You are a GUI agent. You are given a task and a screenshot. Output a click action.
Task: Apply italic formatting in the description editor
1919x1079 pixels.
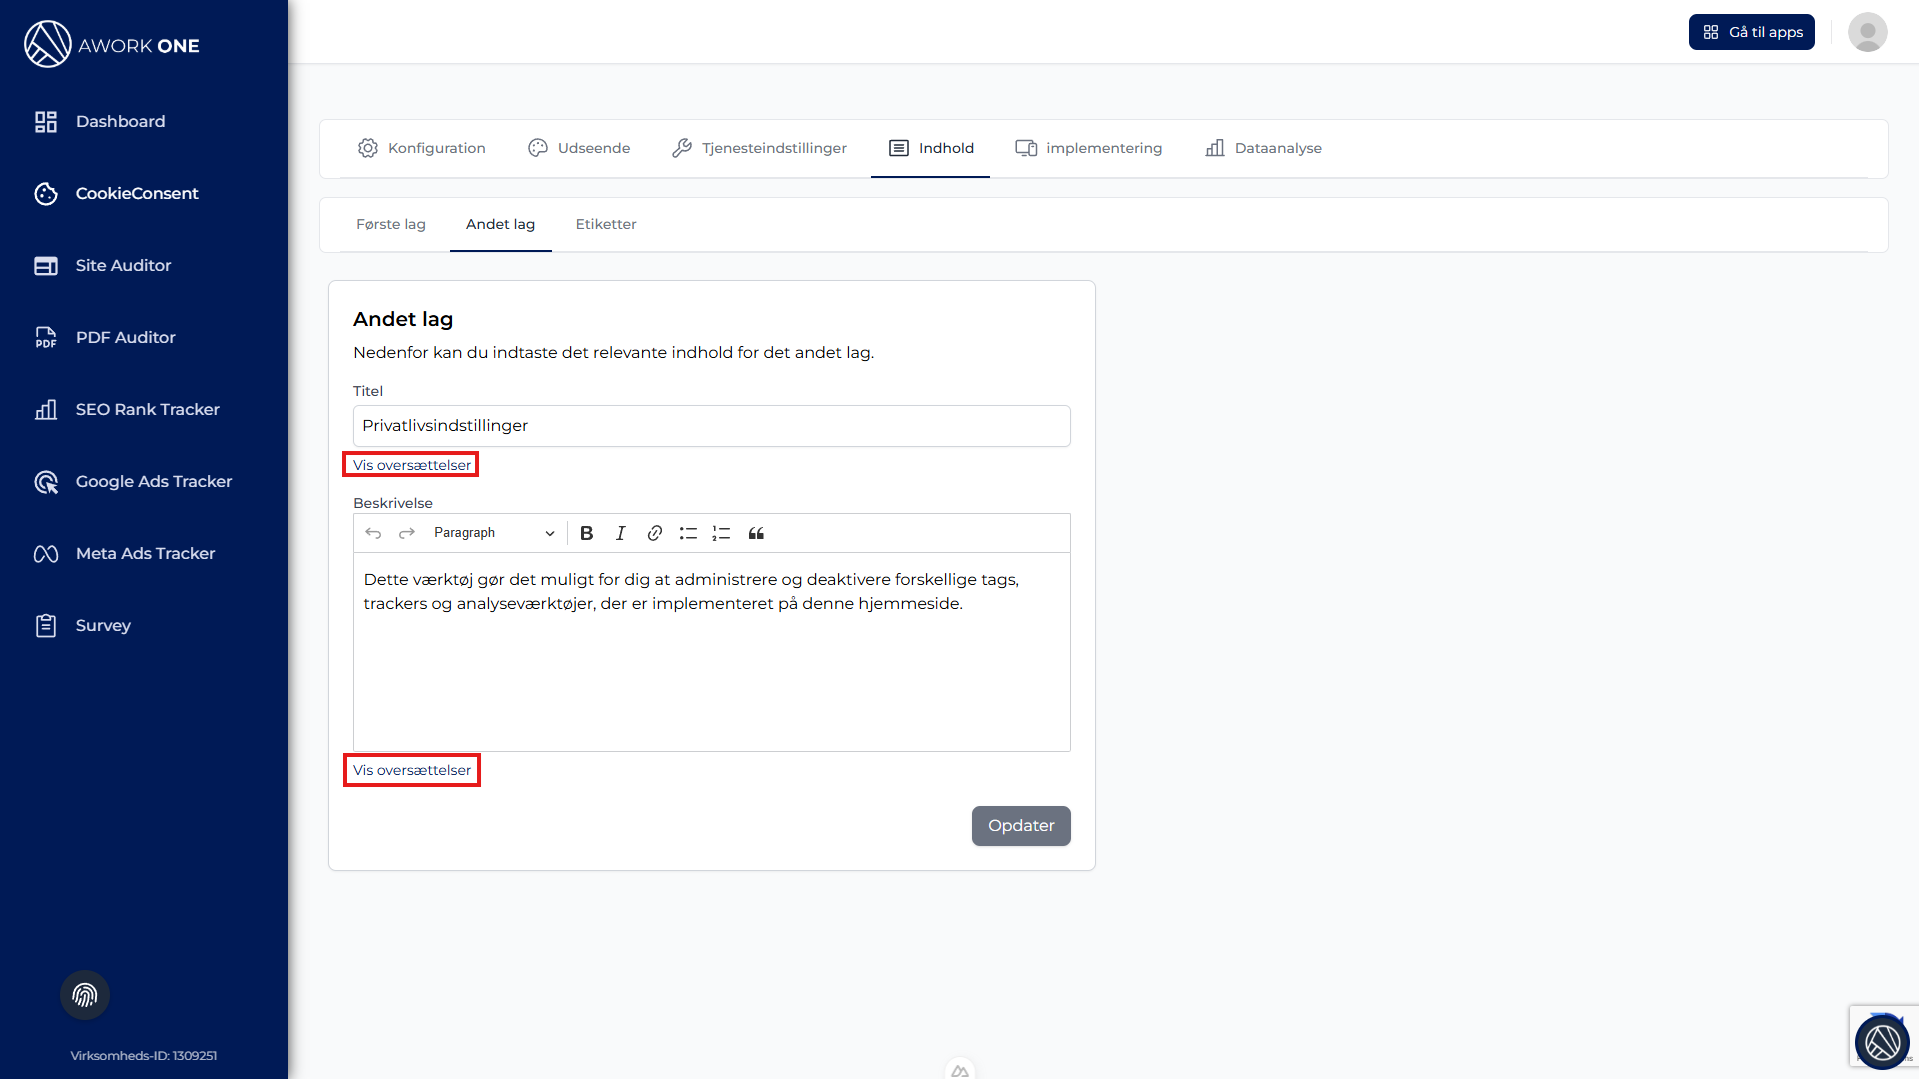click(x=620, y=533)
